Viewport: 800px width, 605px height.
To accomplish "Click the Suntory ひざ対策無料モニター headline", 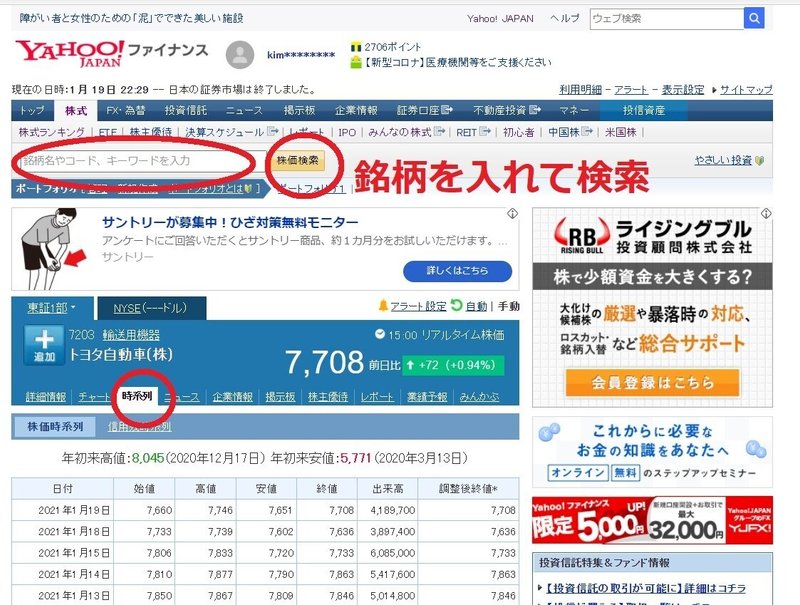I will [230, 222].
